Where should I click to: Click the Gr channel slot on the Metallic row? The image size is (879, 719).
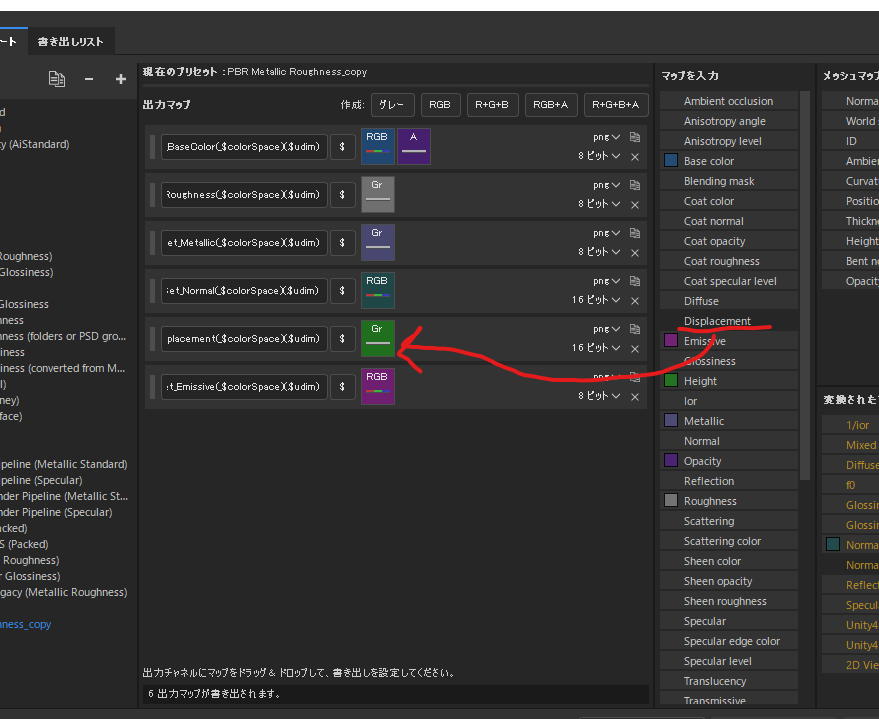(x=378, y=242)
